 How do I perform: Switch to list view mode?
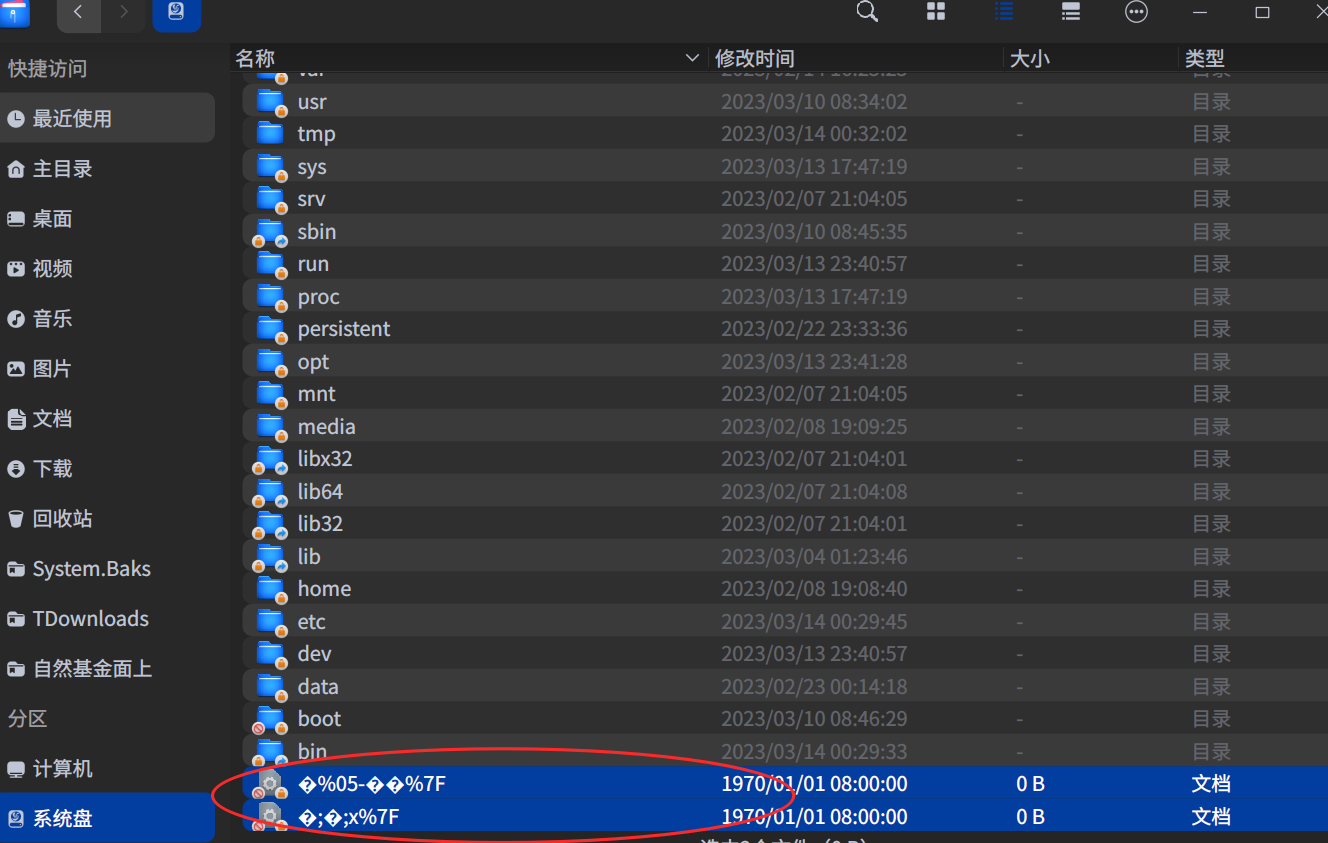pyautogui.click(x=1004, y=12)
